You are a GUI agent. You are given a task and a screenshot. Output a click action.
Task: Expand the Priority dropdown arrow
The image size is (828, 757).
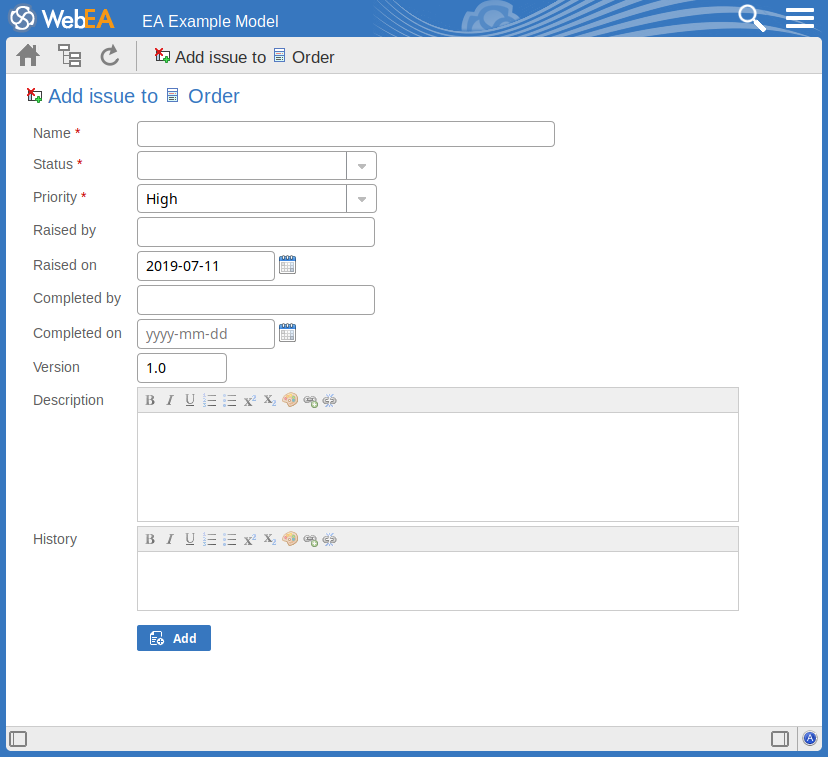pos(361,199)
